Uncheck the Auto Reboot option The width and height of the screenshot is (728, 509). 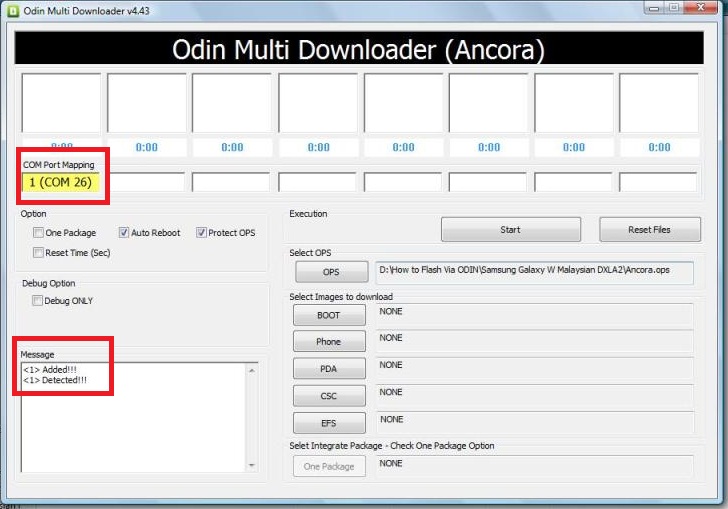coord(124,233)
